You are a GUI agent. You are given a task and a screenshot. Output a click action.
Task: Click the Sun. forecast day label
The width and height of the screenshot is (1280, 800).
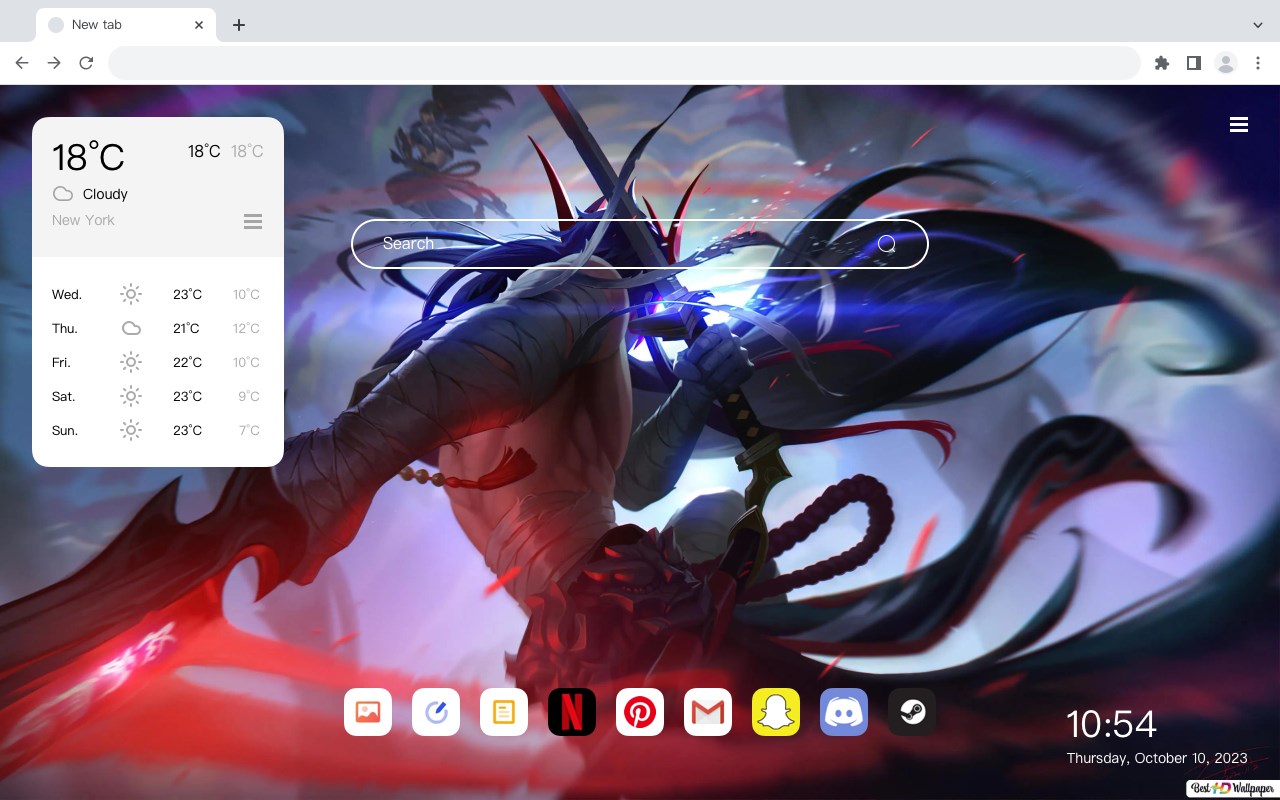click(x=65, y=430)
